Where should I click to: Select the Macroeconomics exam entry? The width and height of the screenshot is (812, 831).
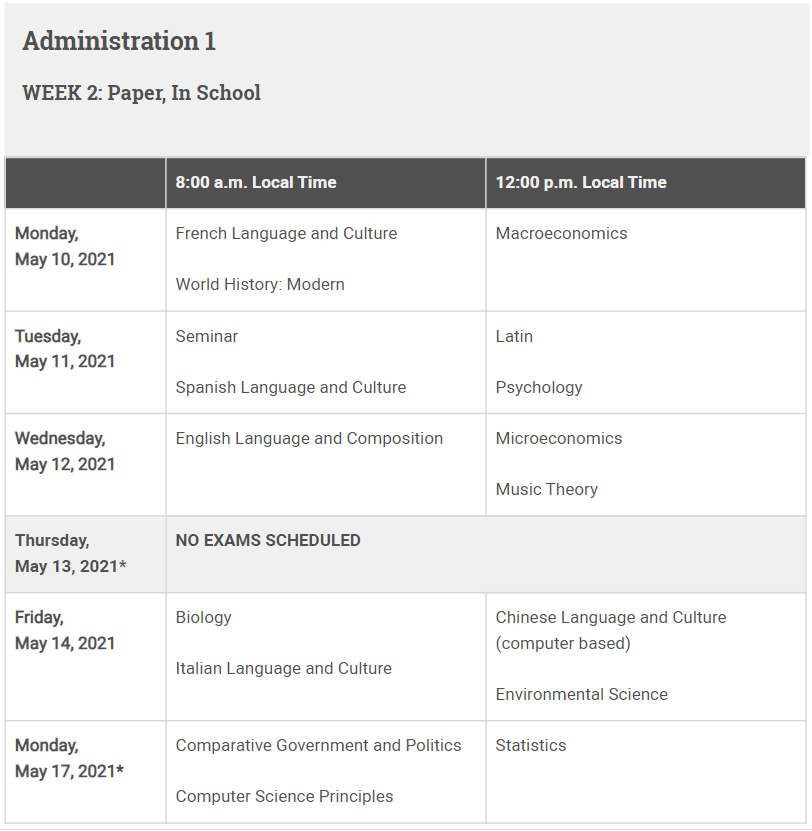tap(561, 233)
